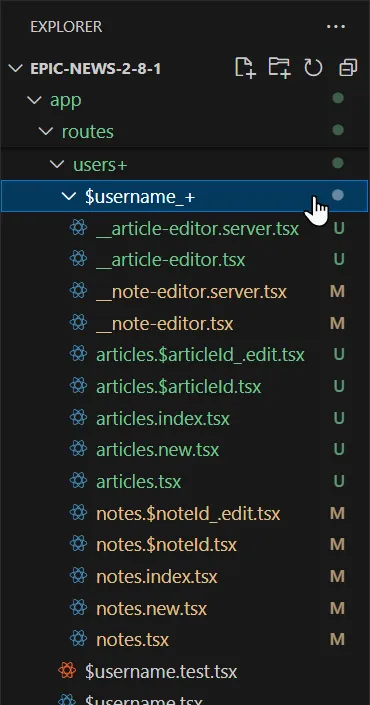Image resolution: width=370 pixels, height=705 pixels.
Task: Click the M badge on notes.tsx
Action: coord(338,639)
